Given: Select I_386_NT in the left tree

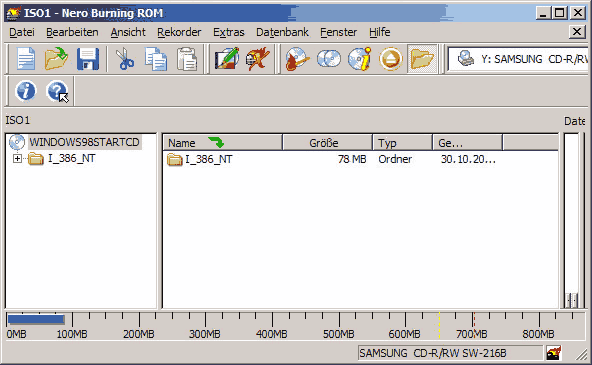Looking at the screenshot, I should coord(72,159).
